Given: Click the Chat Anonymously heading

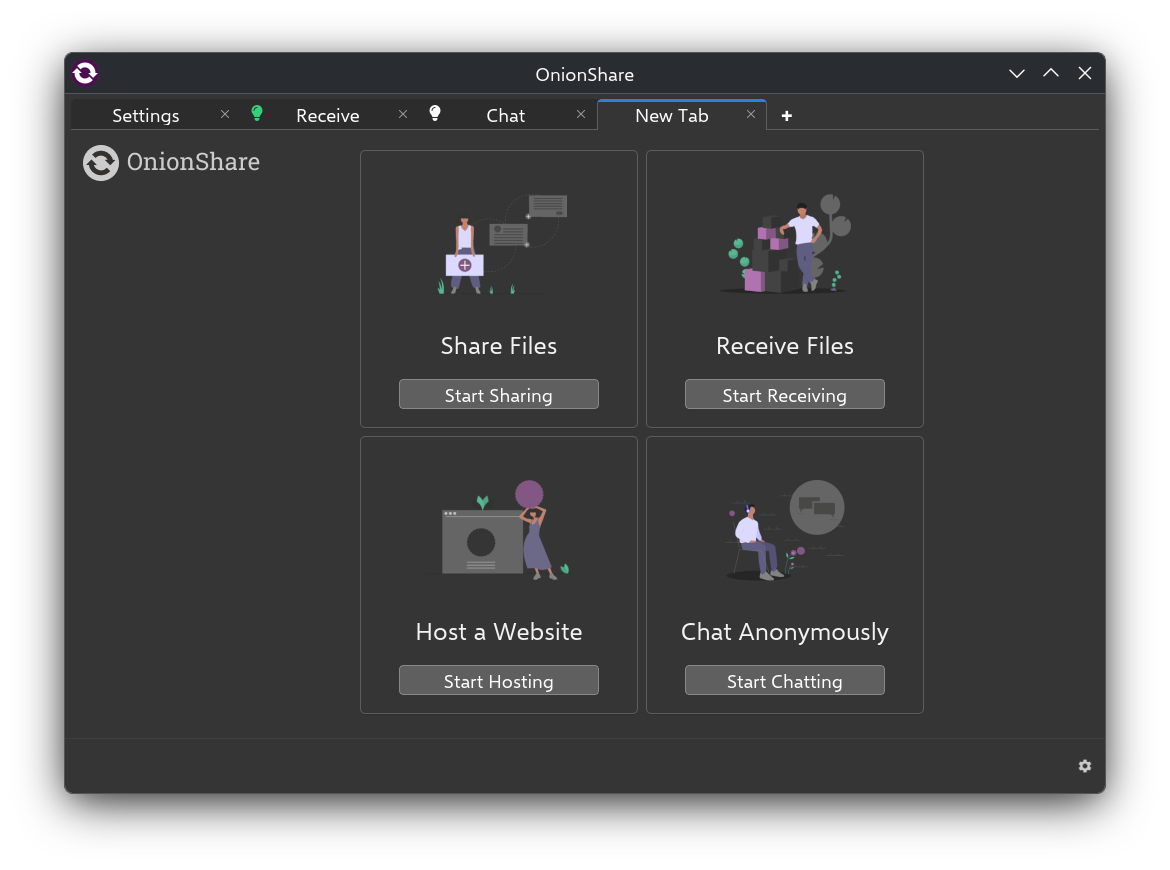Looking at the screenshot, I should [784, 633].
